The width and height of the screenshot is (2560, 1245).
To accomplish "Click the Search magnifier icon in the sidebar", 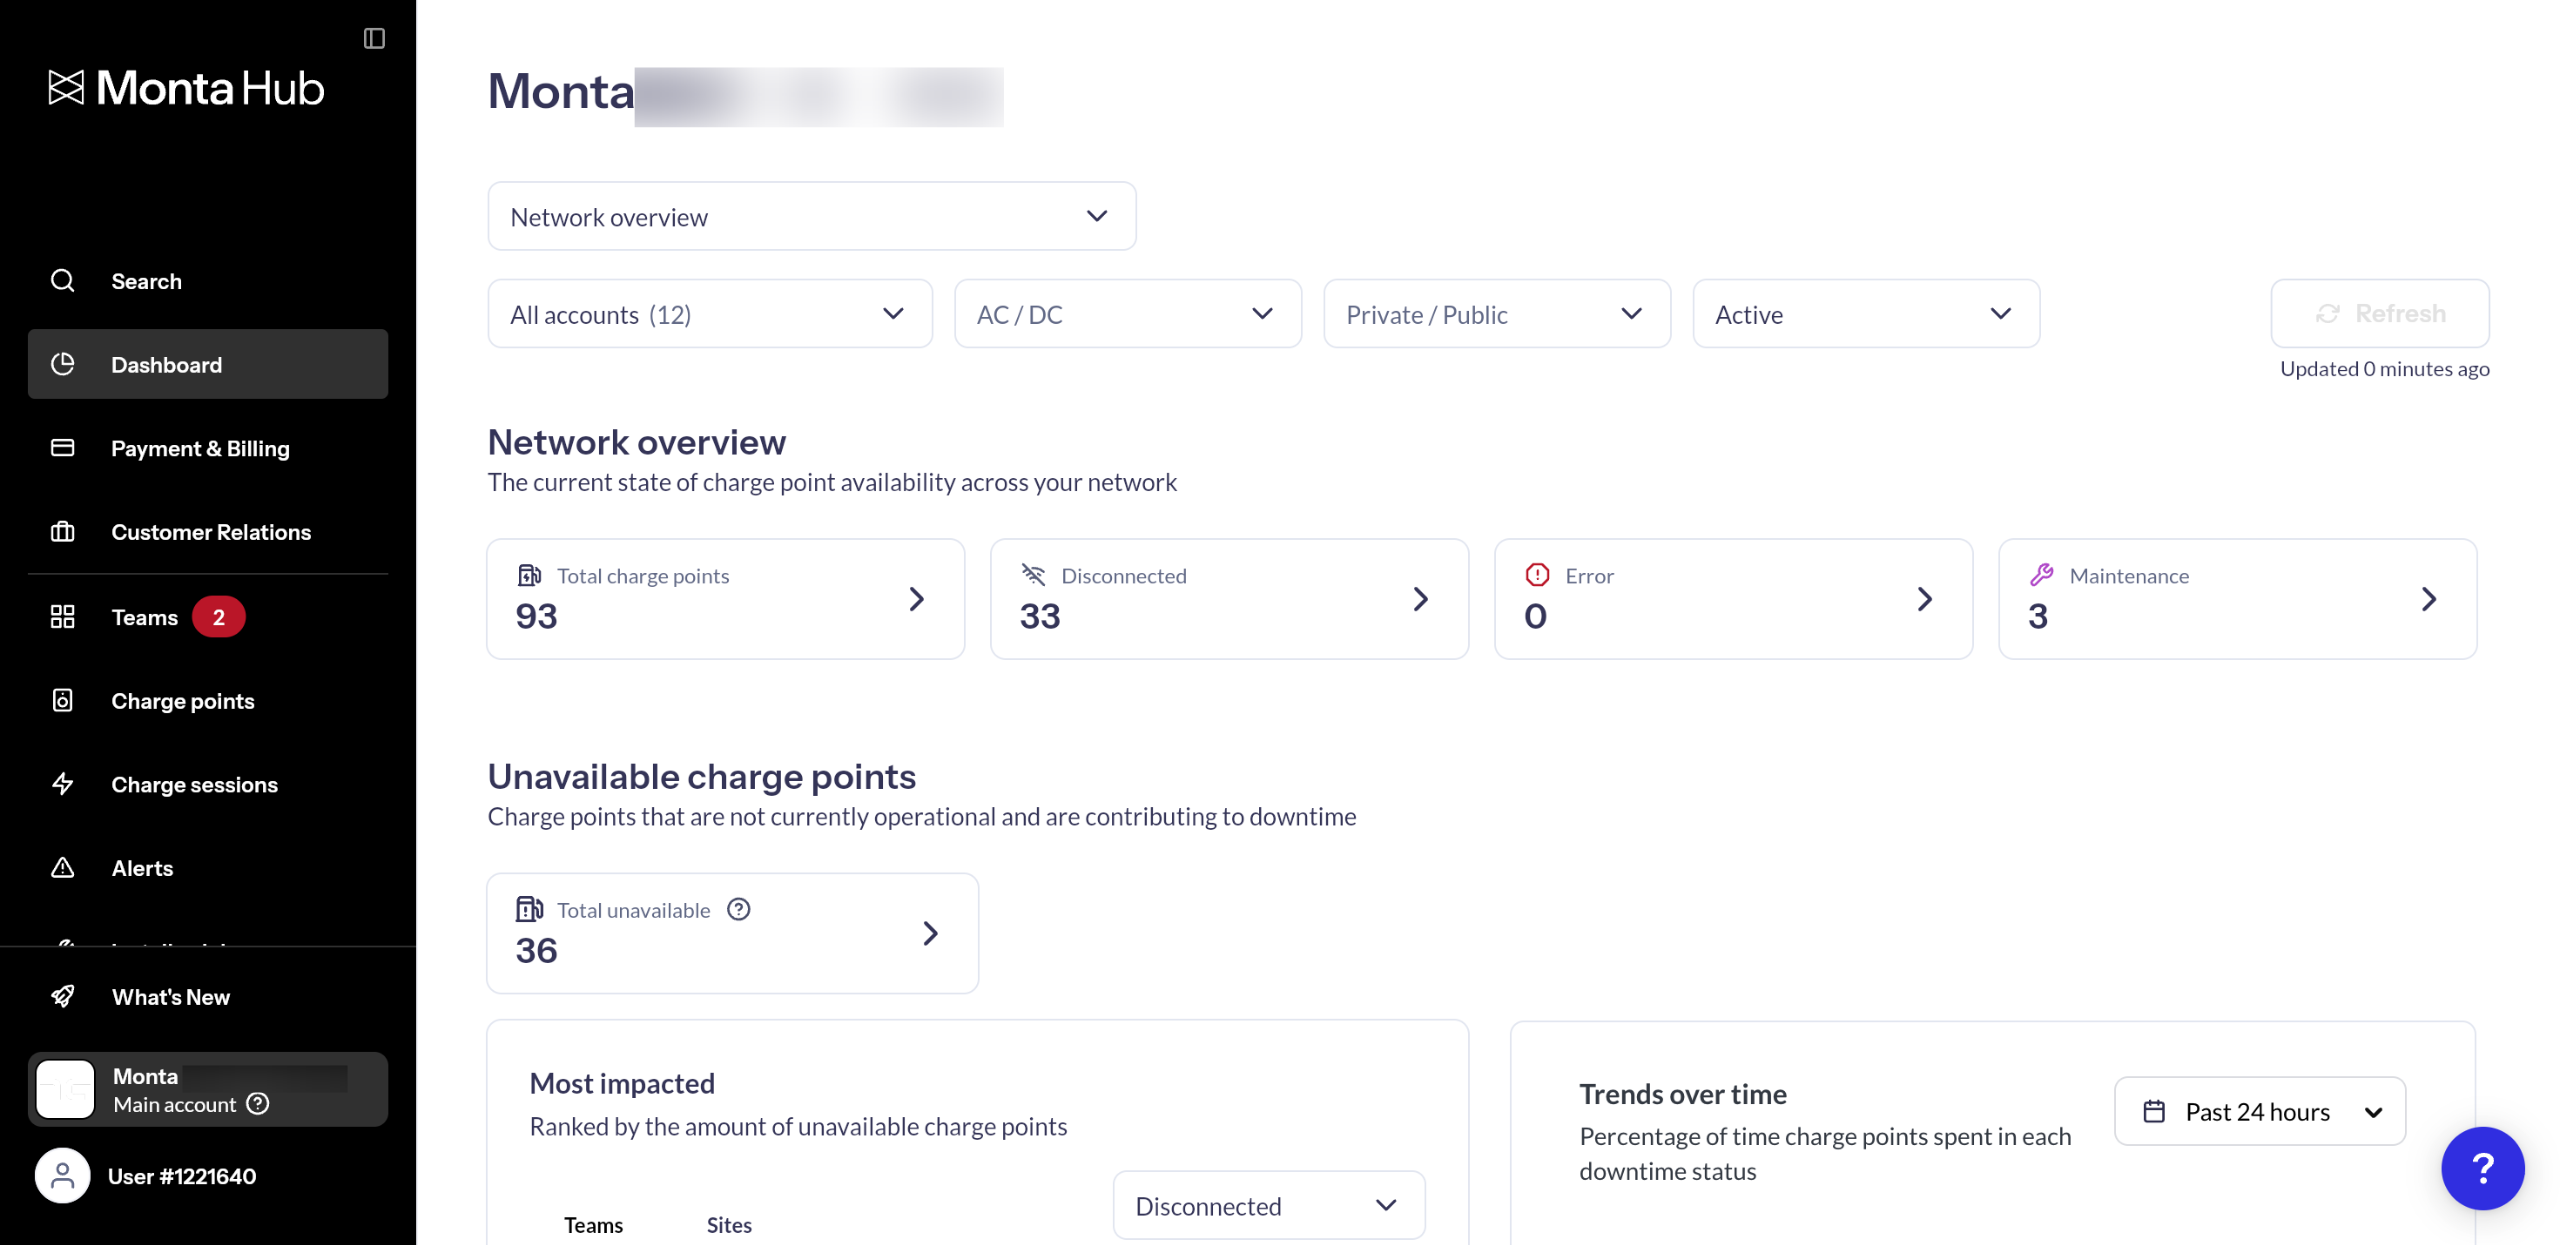I will (63, 281).
